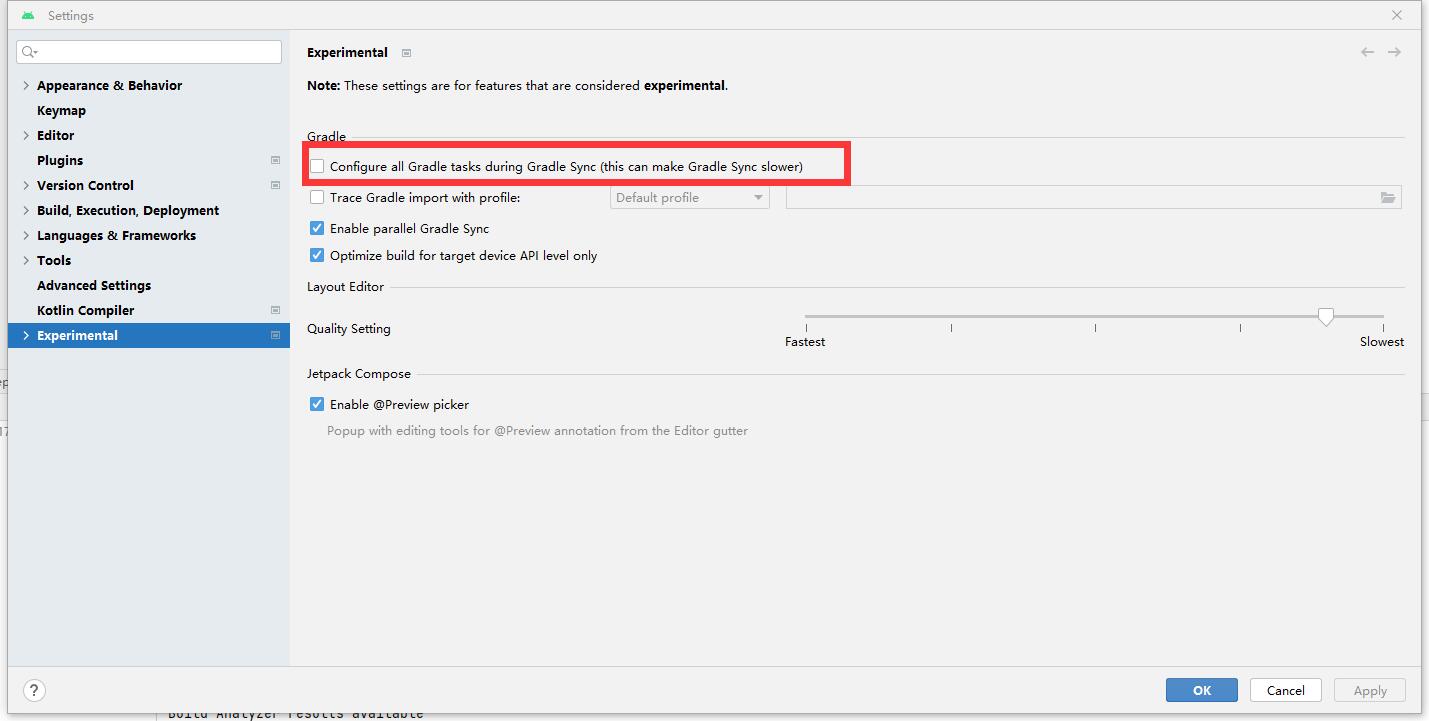Click the Cancel button
1429x721 pixels.
click(1285, 690)
